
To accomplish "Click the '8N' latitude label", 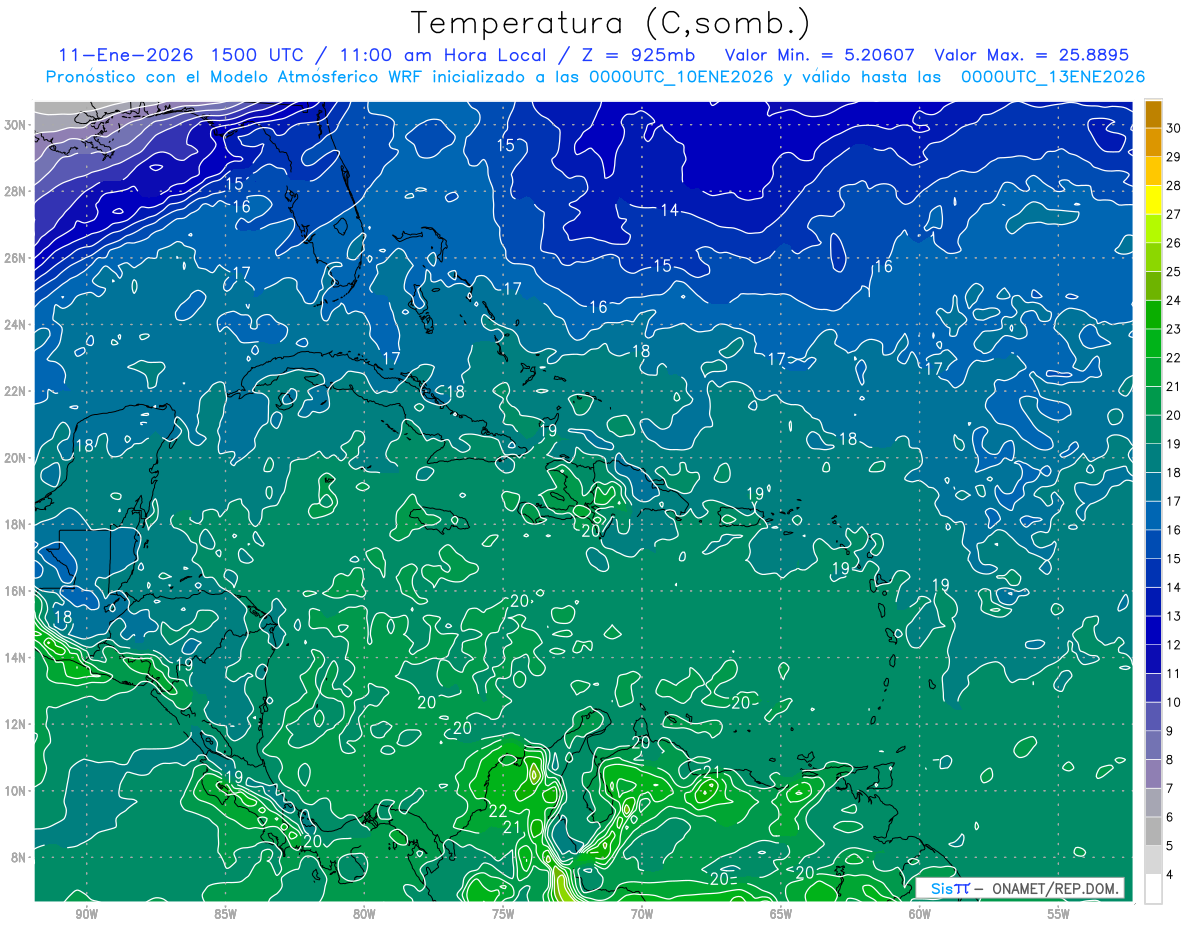I will coord(20,857).
